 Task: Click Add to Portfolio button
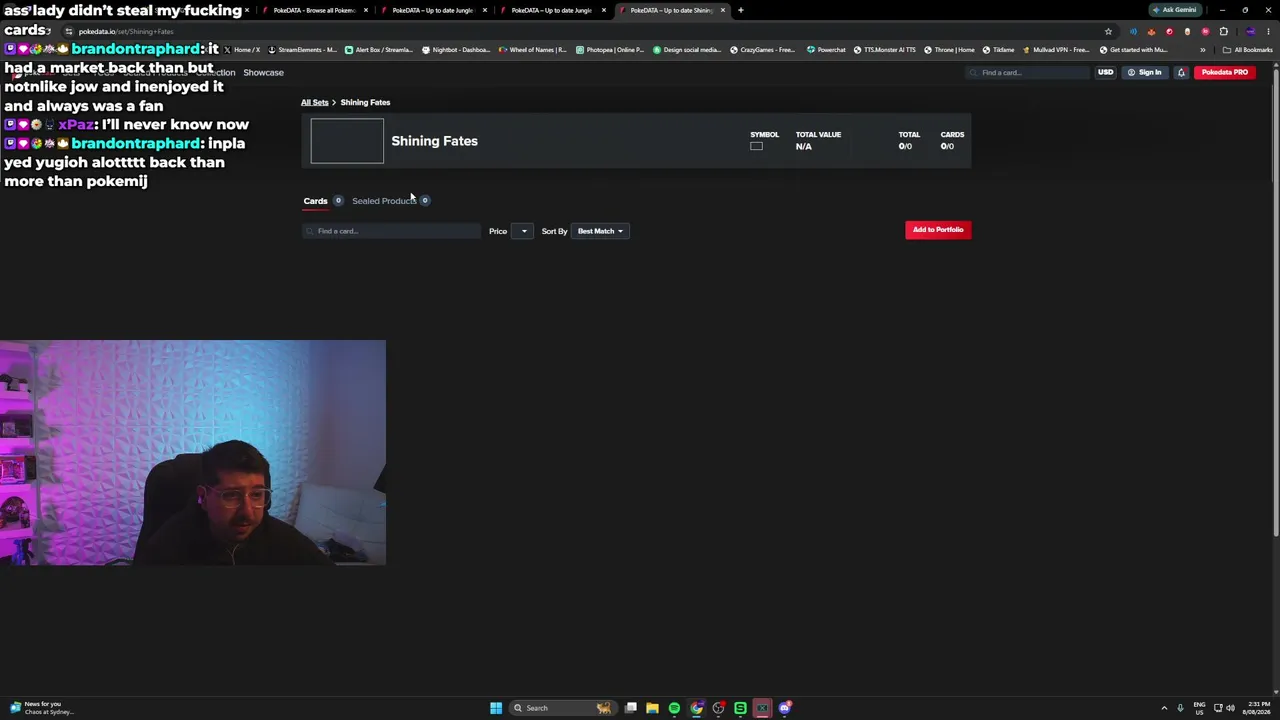[x=938, y=230]
